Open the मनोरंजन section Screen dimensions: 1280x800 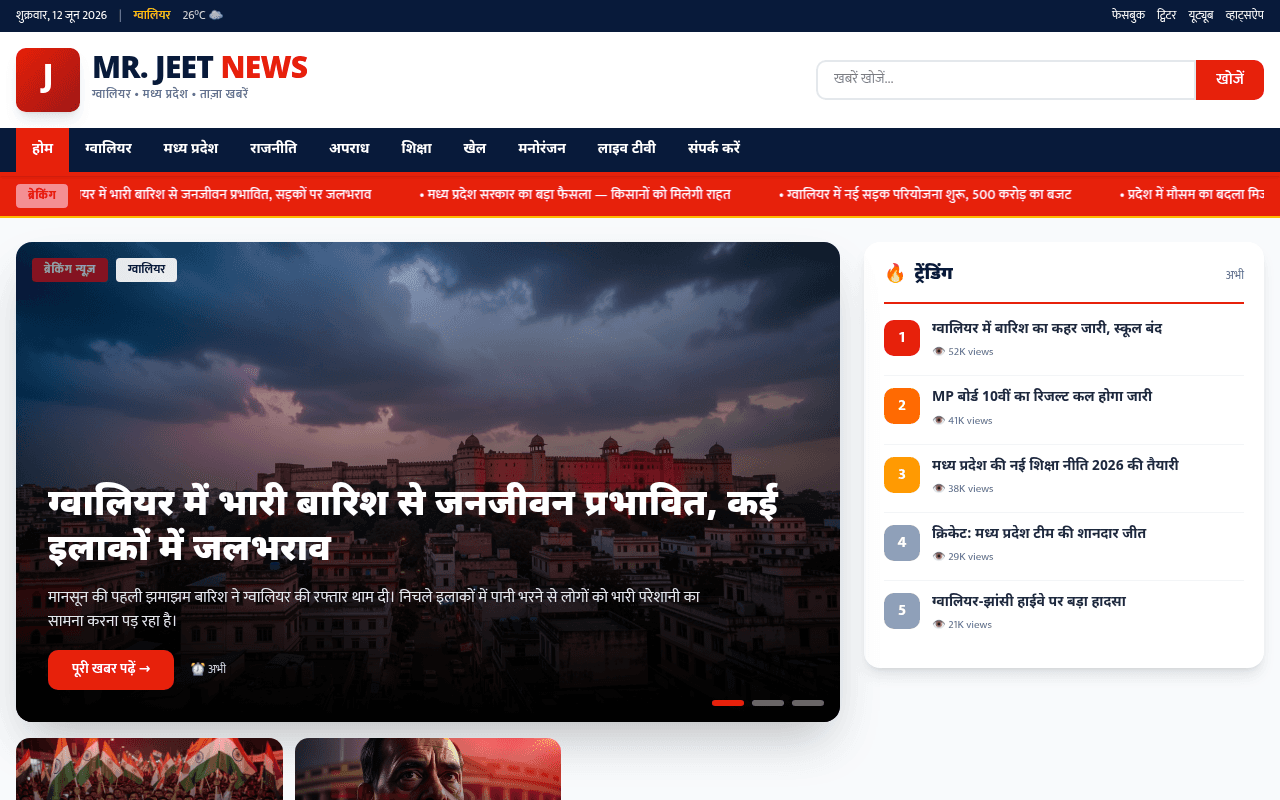(x=542, y=149)
